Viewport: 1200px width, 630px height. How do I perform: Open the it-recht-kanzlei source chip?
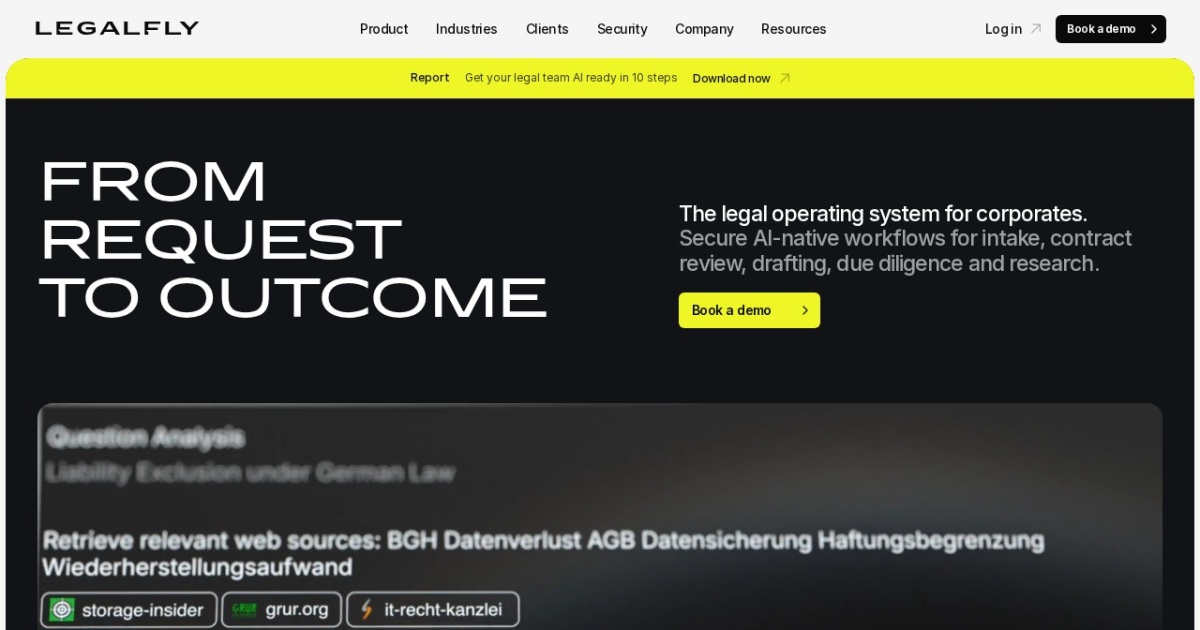(433, 609)
